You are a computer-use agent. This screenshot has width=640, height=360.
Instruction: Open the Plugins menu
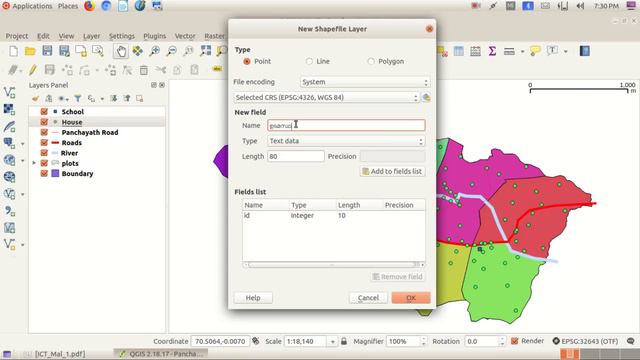[155, 36]
